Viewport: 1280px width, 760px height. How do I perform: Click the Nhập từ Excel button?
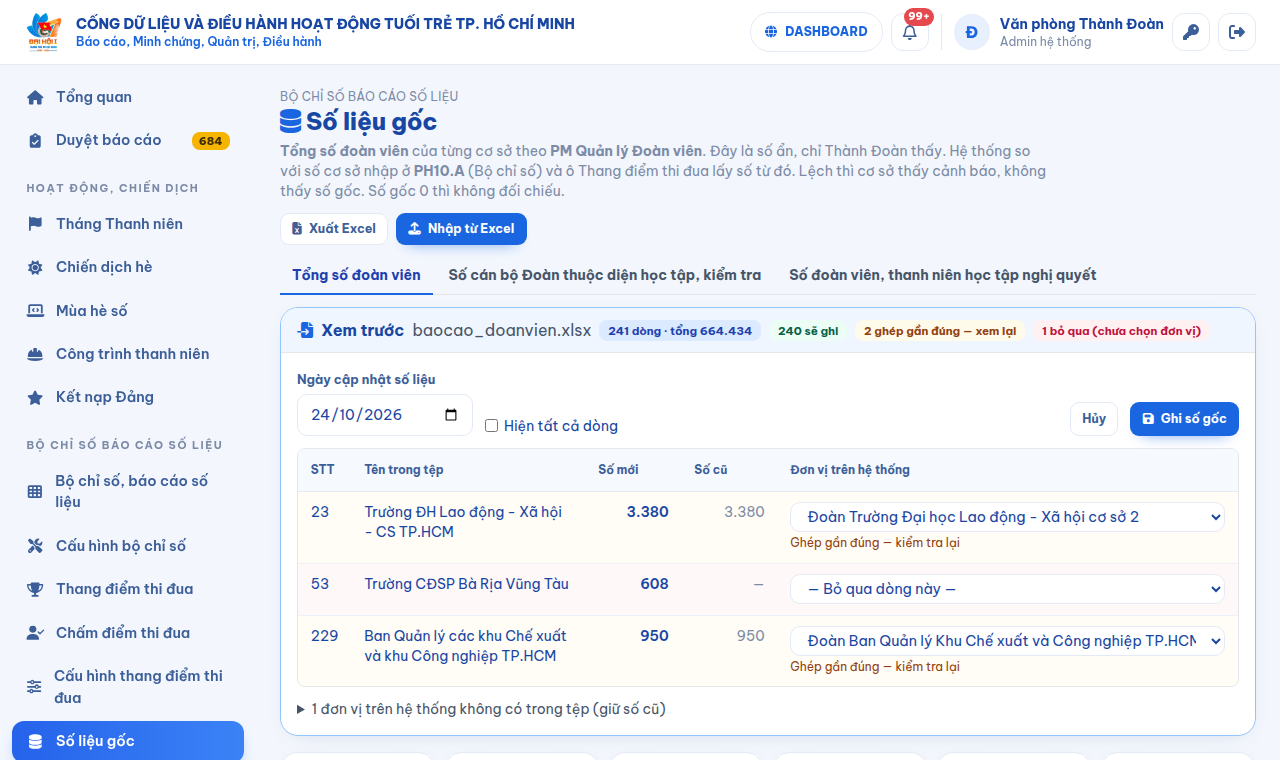(x=461, y=229)
